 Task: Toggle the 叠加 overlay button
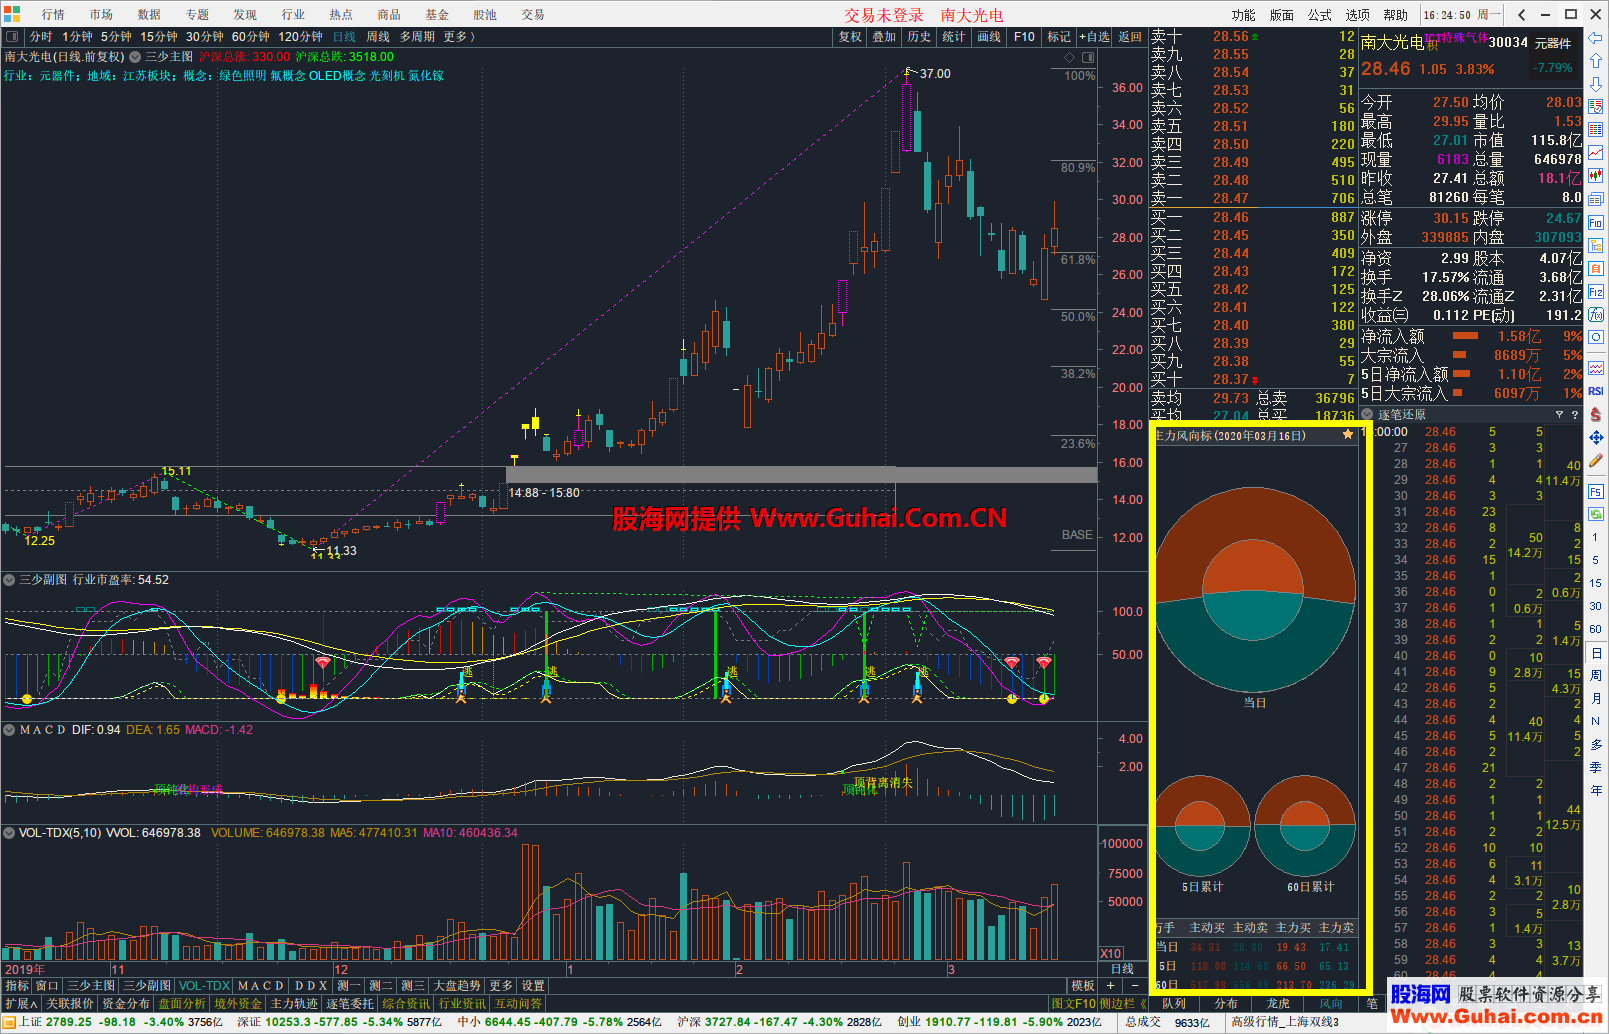(x=884, y=37)
